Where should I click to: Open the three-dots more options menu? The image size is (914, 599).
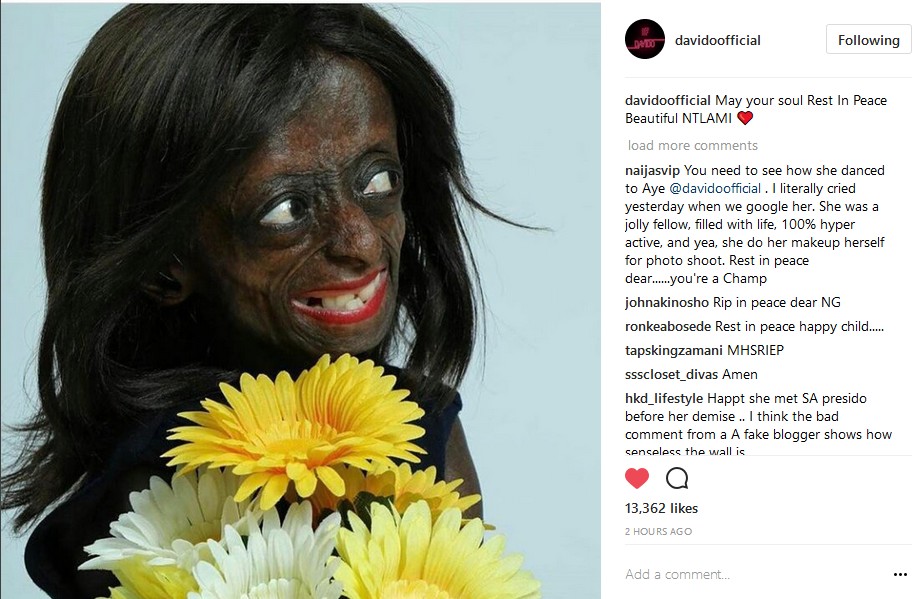pos(900,575)
